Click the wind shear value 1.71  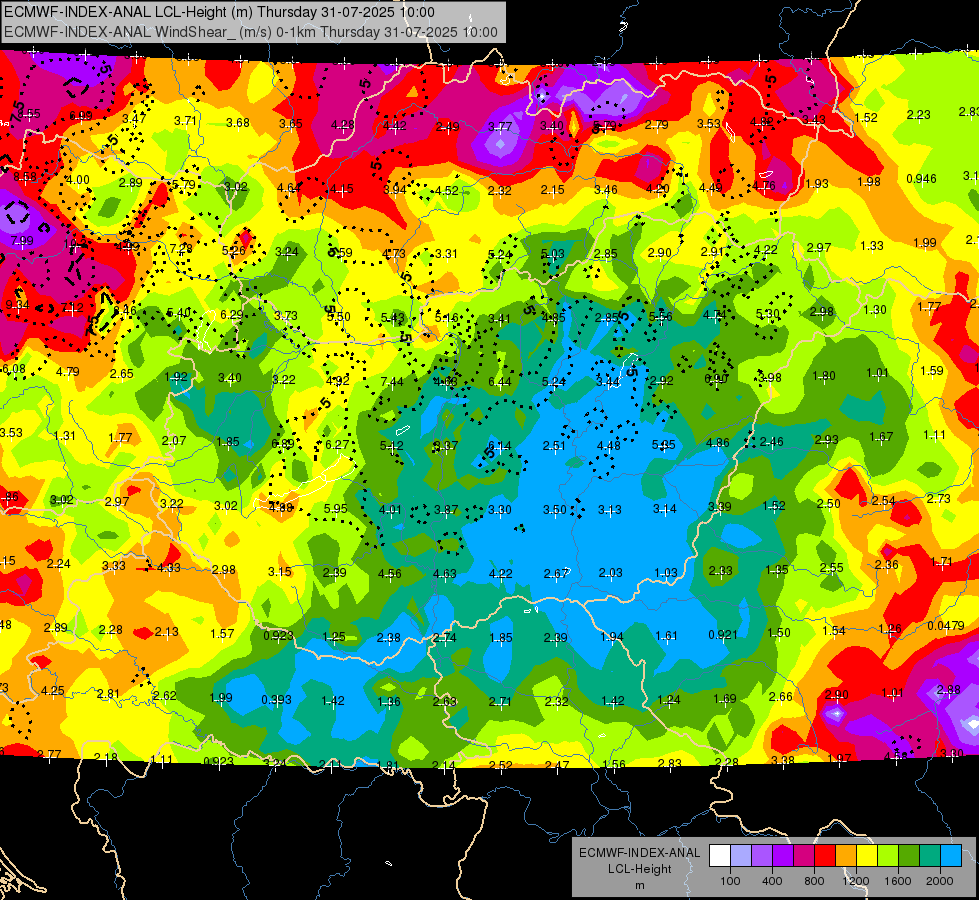coord(942,561)
